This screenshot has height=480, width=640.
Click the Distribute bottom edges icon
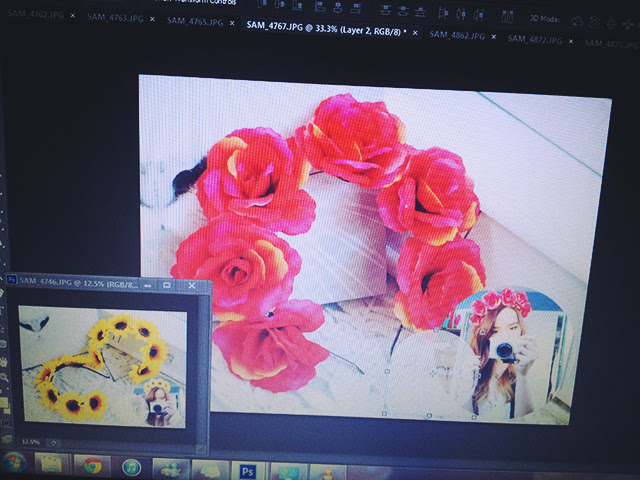point(420,12)
